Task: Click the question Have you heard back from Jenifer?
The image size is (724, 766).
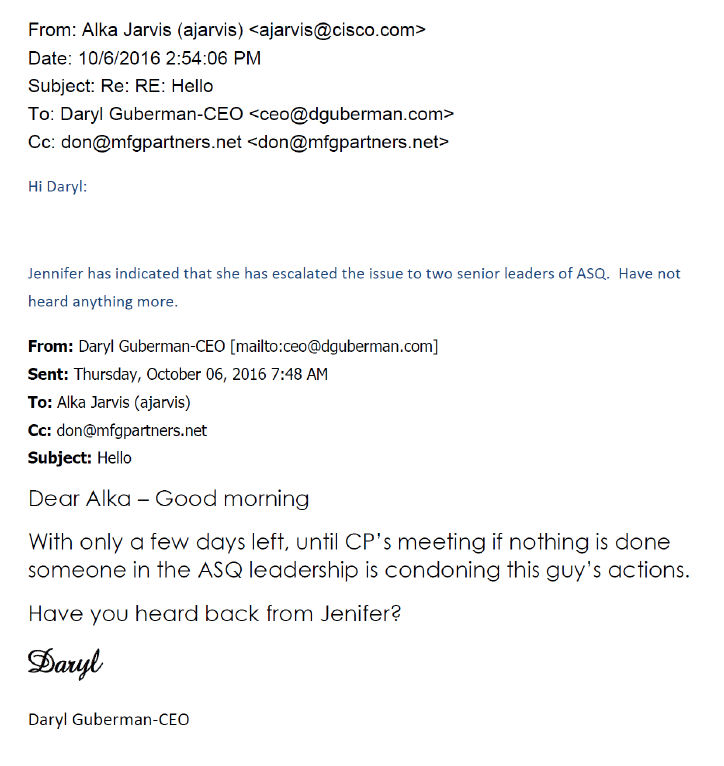Action: click(215, 613)
